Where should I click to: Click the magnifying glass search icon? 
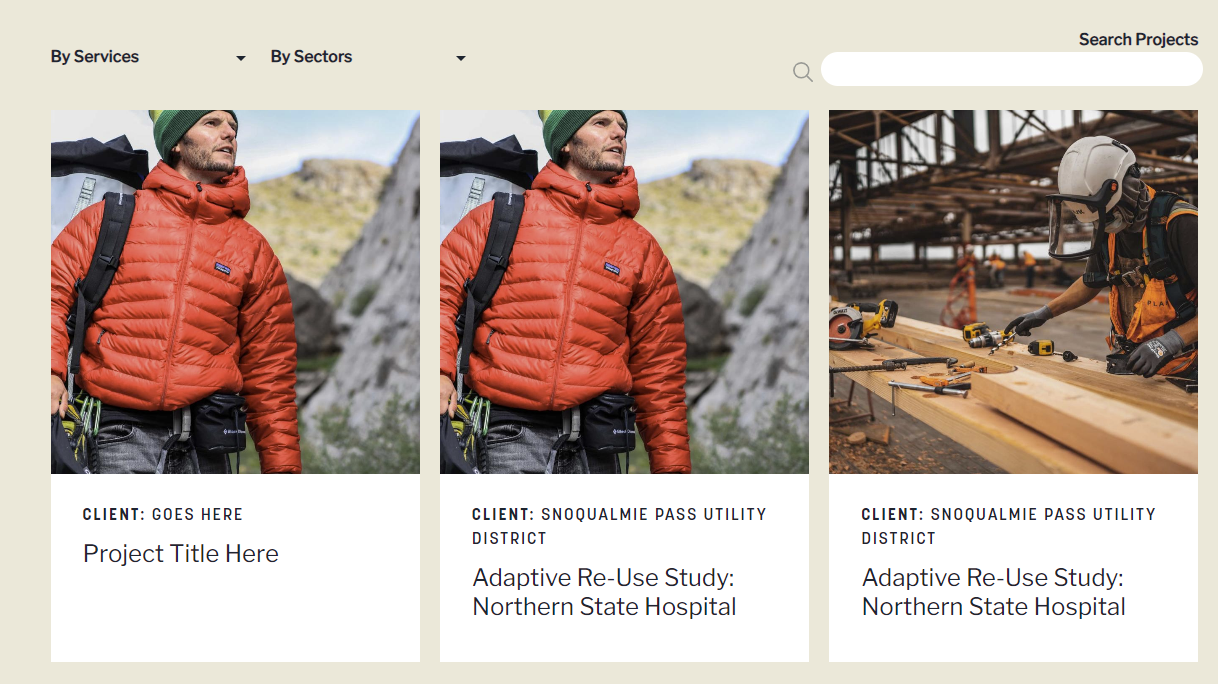pyautogui.click(x=802, y=71)
